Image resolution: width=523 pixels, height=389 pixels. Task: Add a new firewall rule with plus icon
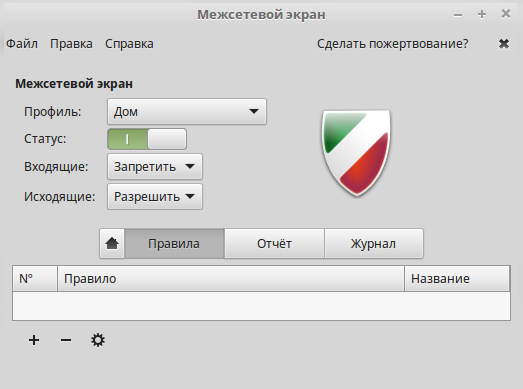[34, 340]
